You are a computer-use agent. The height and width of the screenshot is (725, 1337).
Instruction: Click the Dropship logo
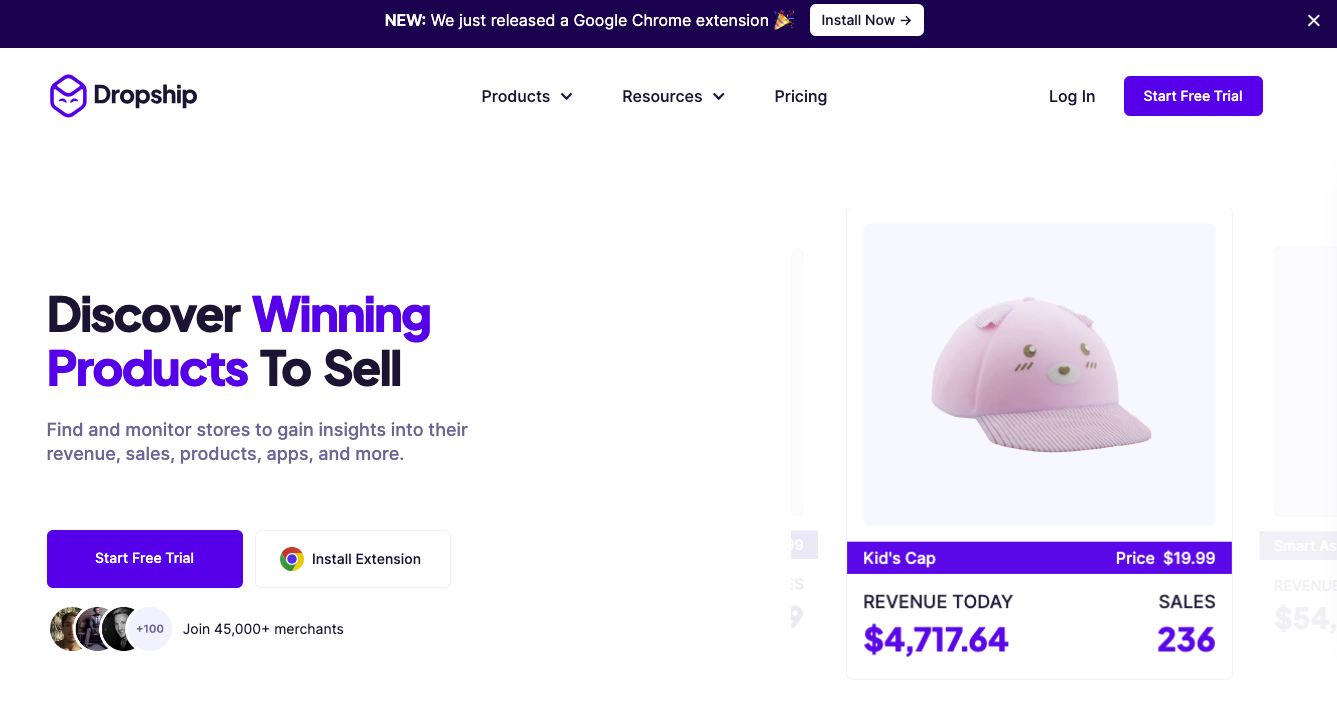pos(122,95)
